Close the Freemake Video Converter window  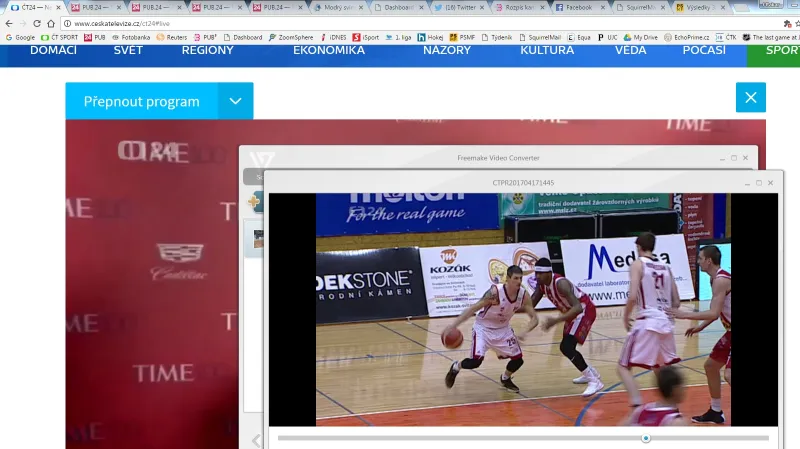[745, 158]
